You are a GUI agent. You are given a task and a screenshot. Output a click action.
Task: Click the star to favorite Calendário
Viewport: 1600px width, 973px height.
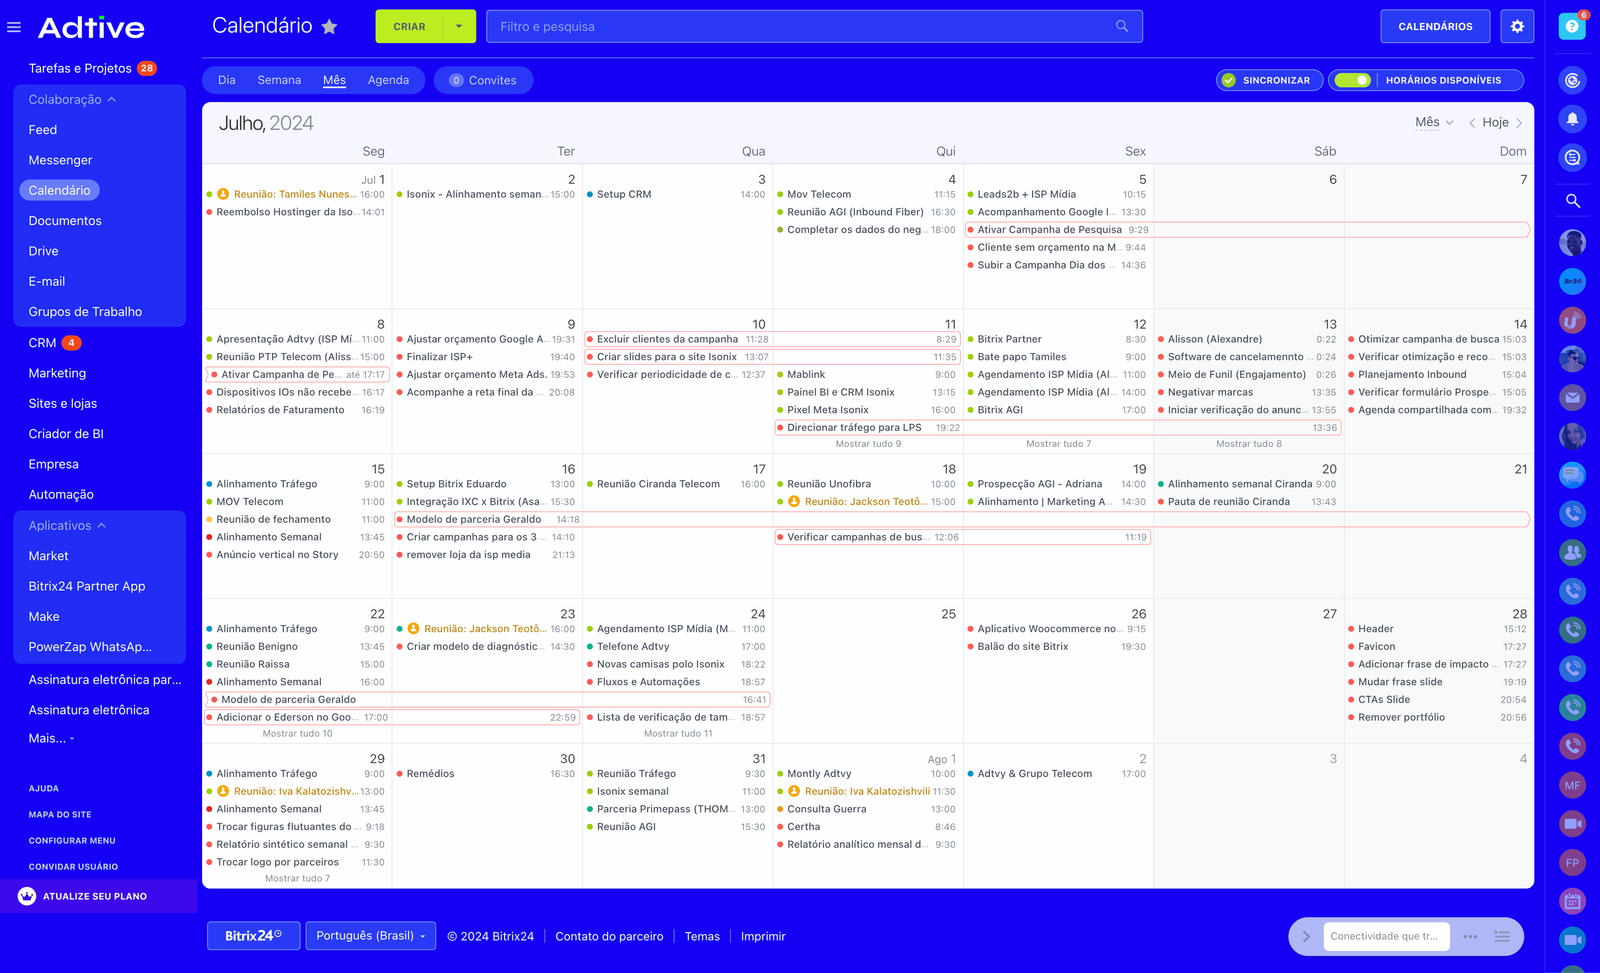329,27
